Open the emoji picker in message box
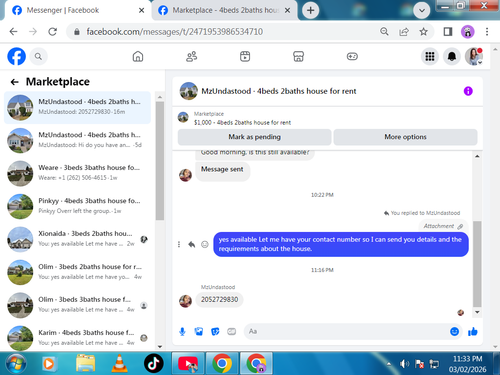This screenshot has height=375, width=500. click(x=454, y=331)
